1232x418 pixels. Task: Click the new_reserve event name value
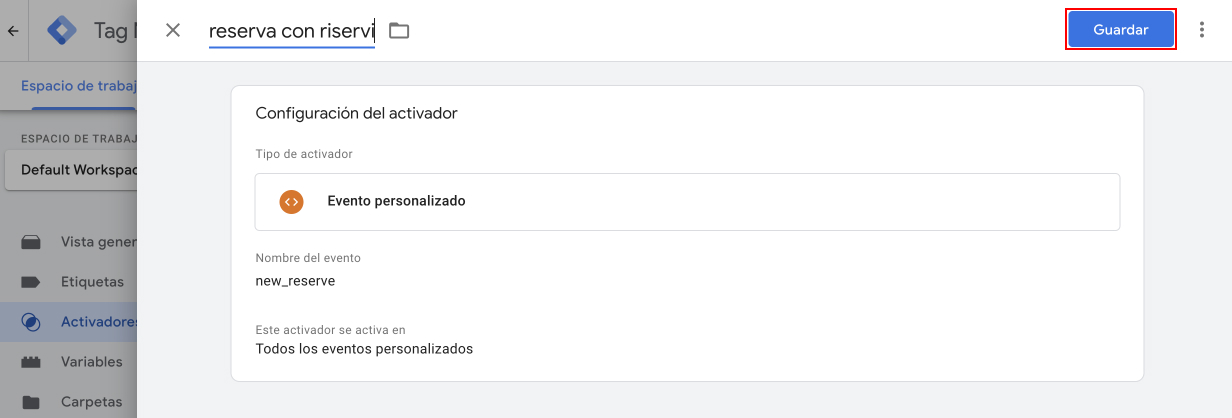pos(295,281)
